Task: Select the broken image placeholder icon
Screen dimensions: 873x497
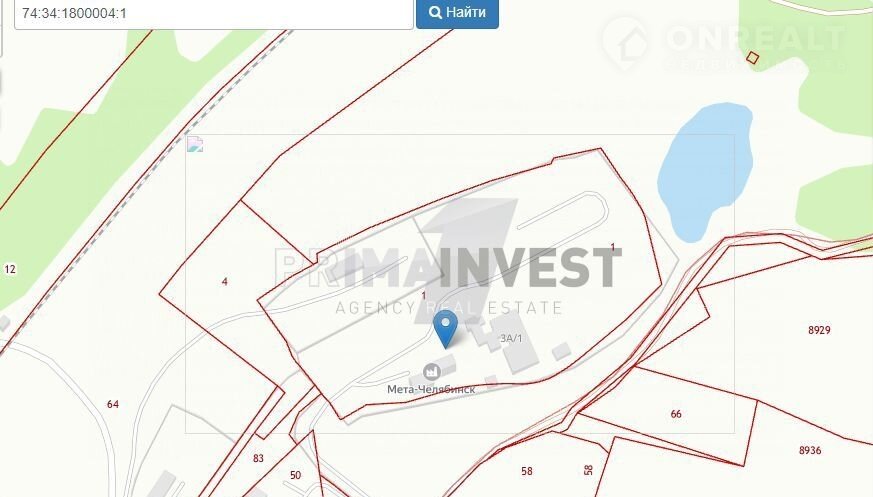Action: pyautogui.click(x=195, y=144)
